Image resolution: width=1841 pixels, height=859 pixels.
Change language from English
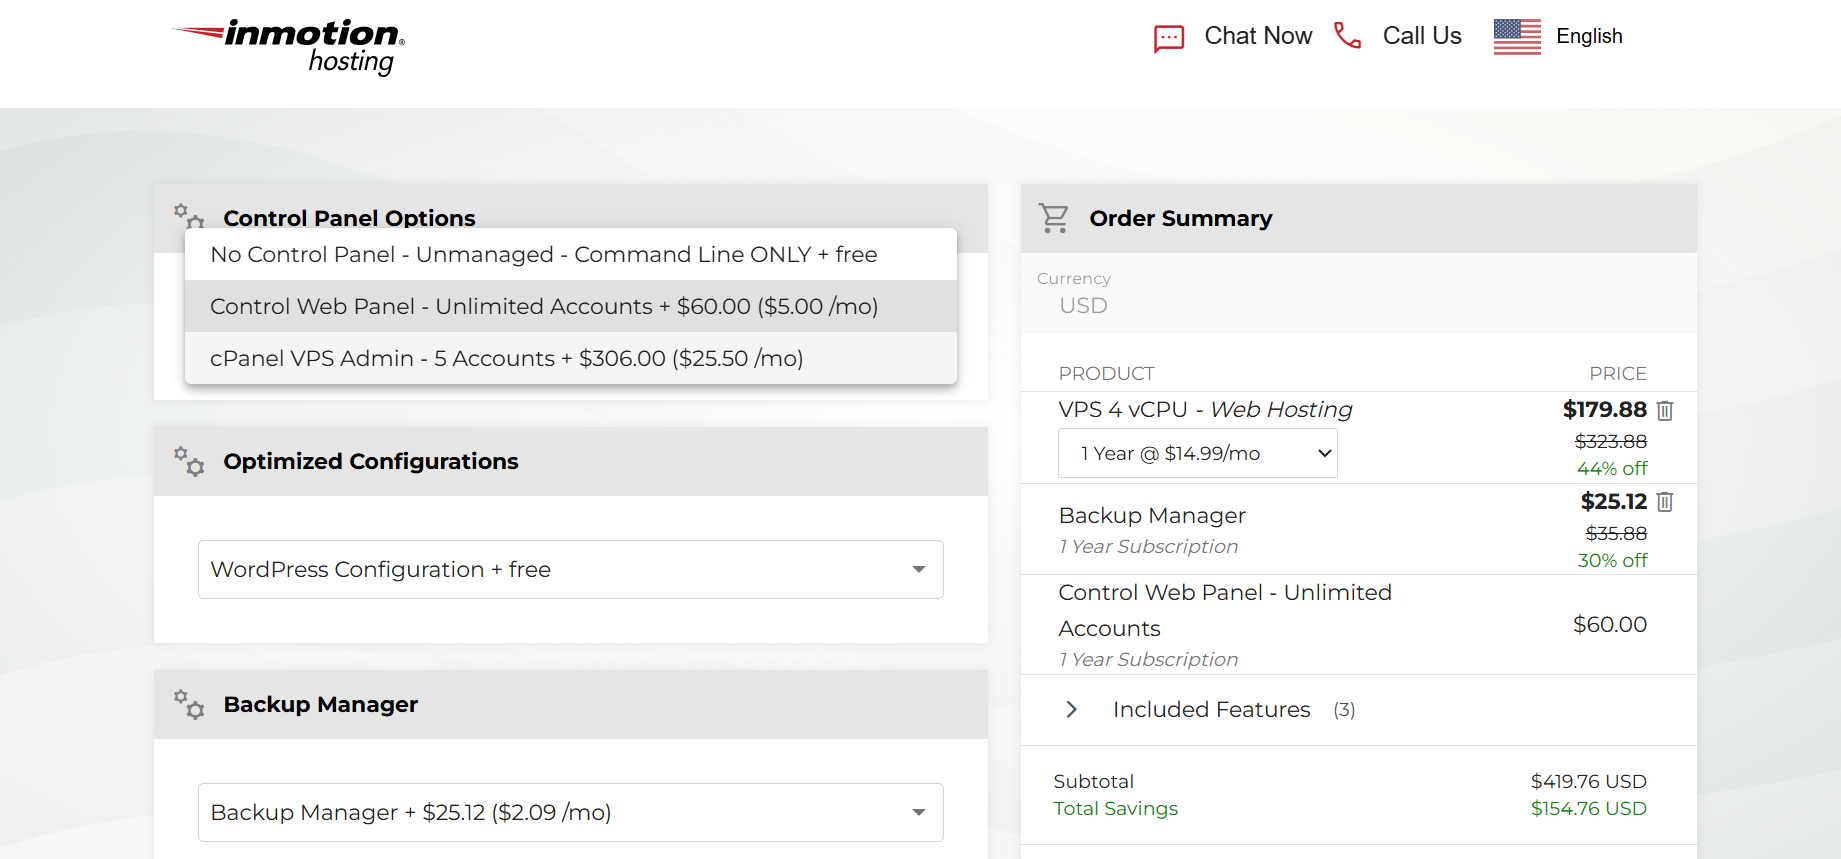tap(1589, 36)
